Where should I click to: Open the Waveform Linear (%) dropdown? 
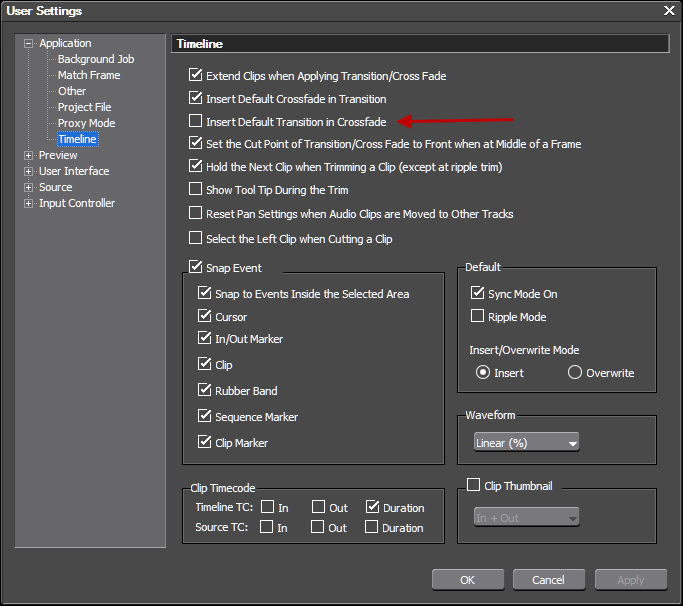pyautogui.click(x=527, y=442)
